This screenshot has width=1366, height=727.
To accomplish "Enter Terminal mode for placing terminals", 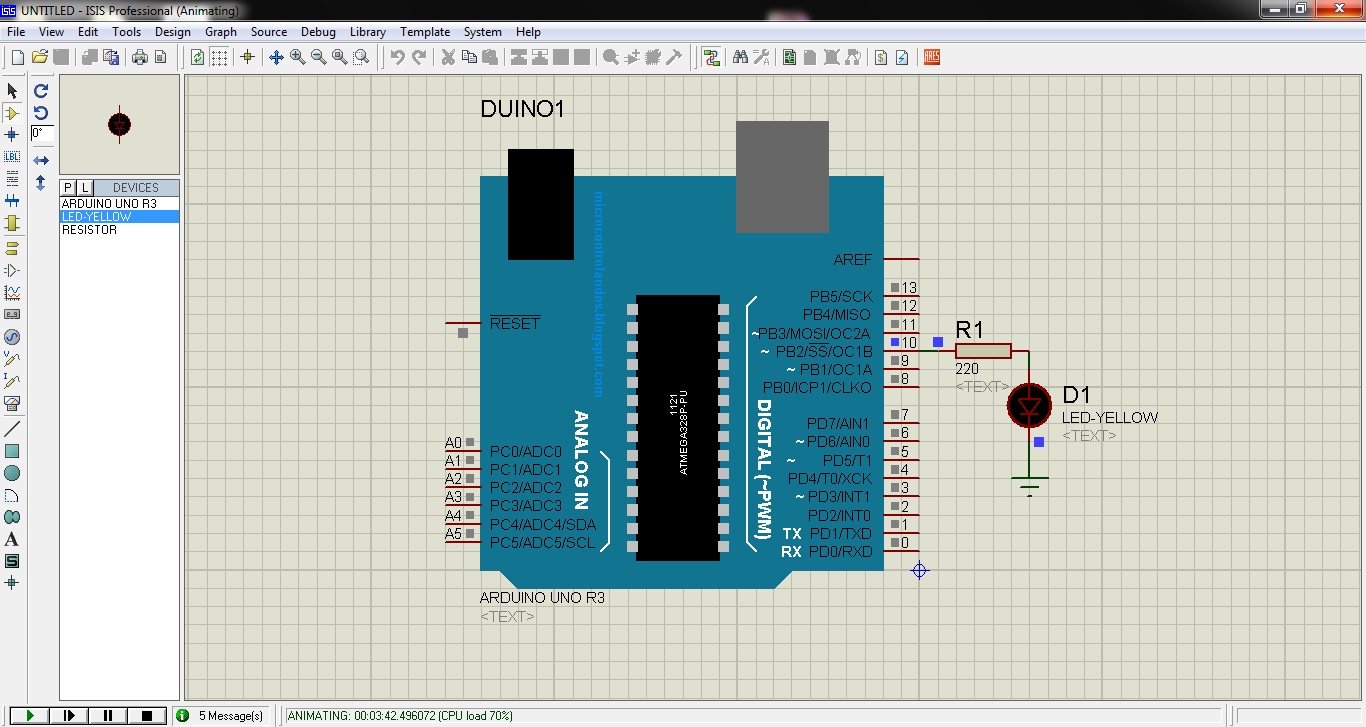I will (12, 247).
